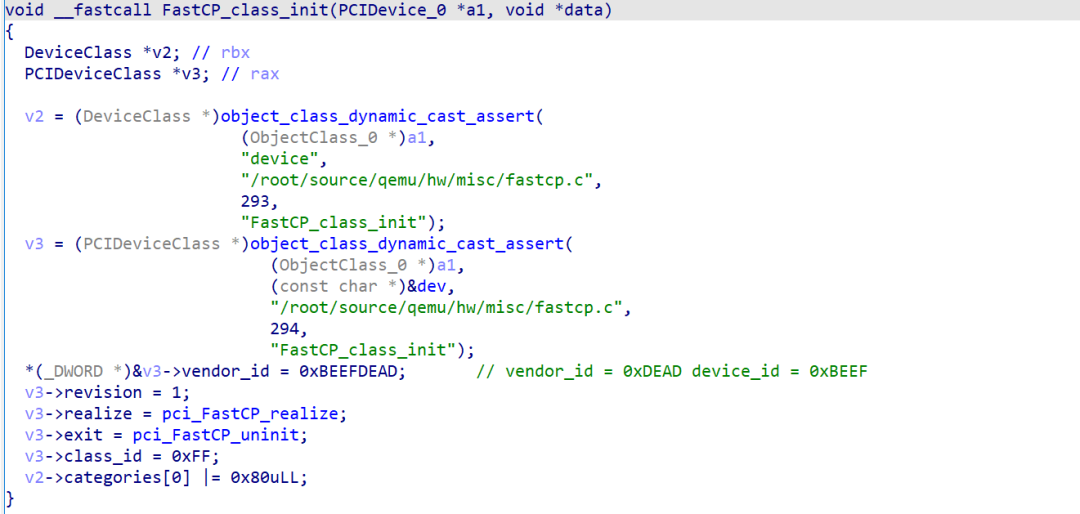
Task: Click the v3->realize field name
Action: (98, 414)
